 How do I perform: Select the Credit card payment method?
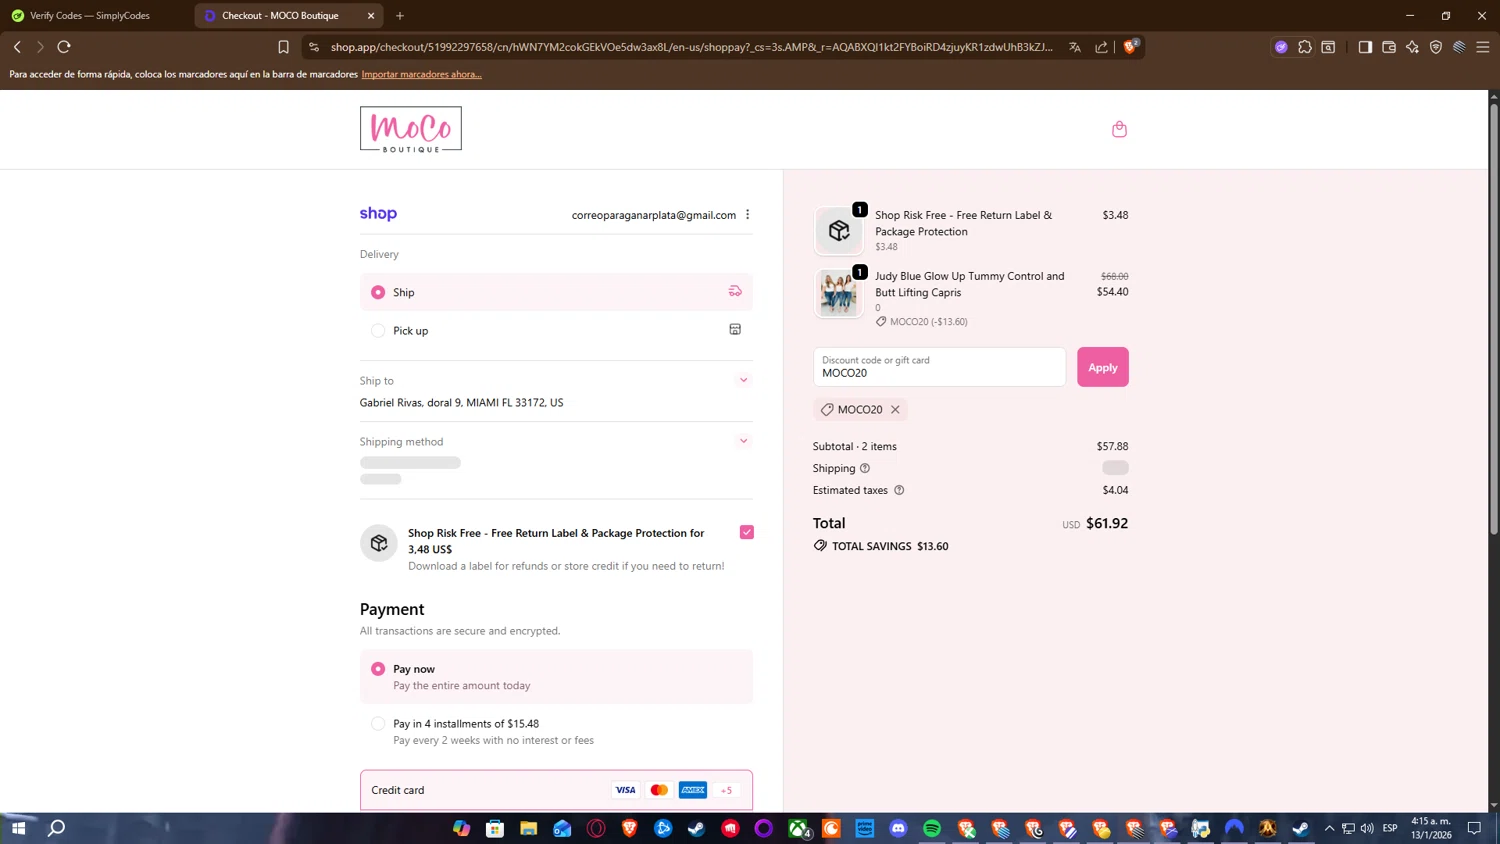pos(556,790)
